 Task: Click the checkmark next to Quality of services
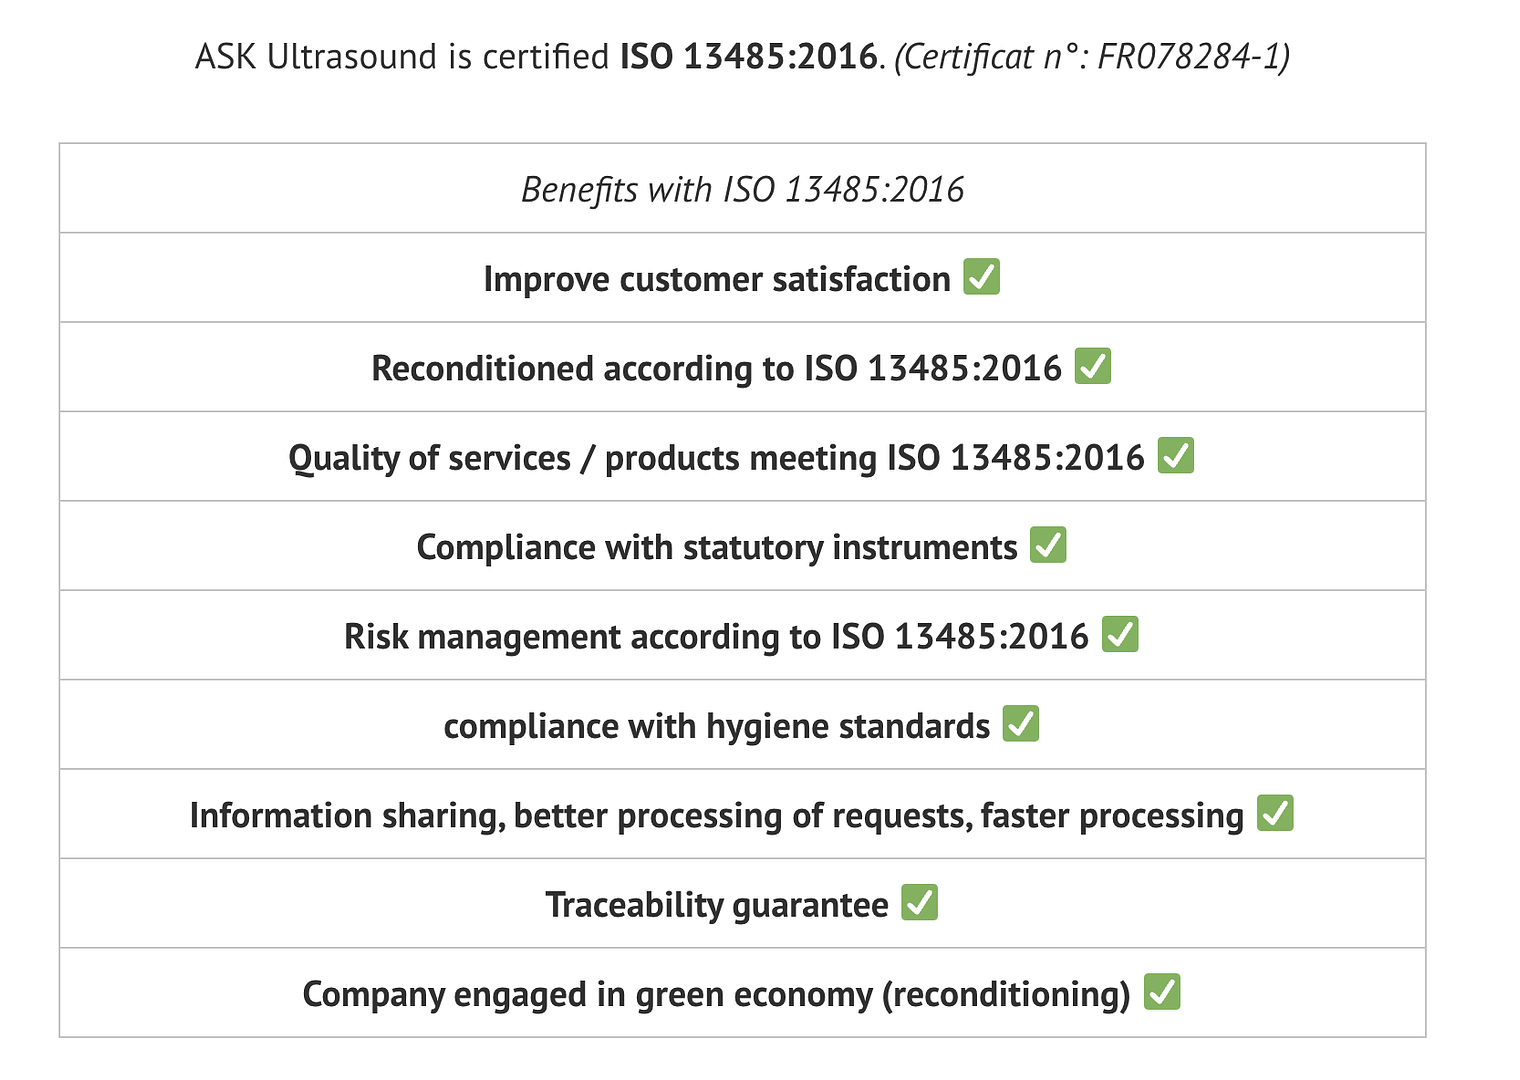pyautogui.click(x=1175, y=456)
